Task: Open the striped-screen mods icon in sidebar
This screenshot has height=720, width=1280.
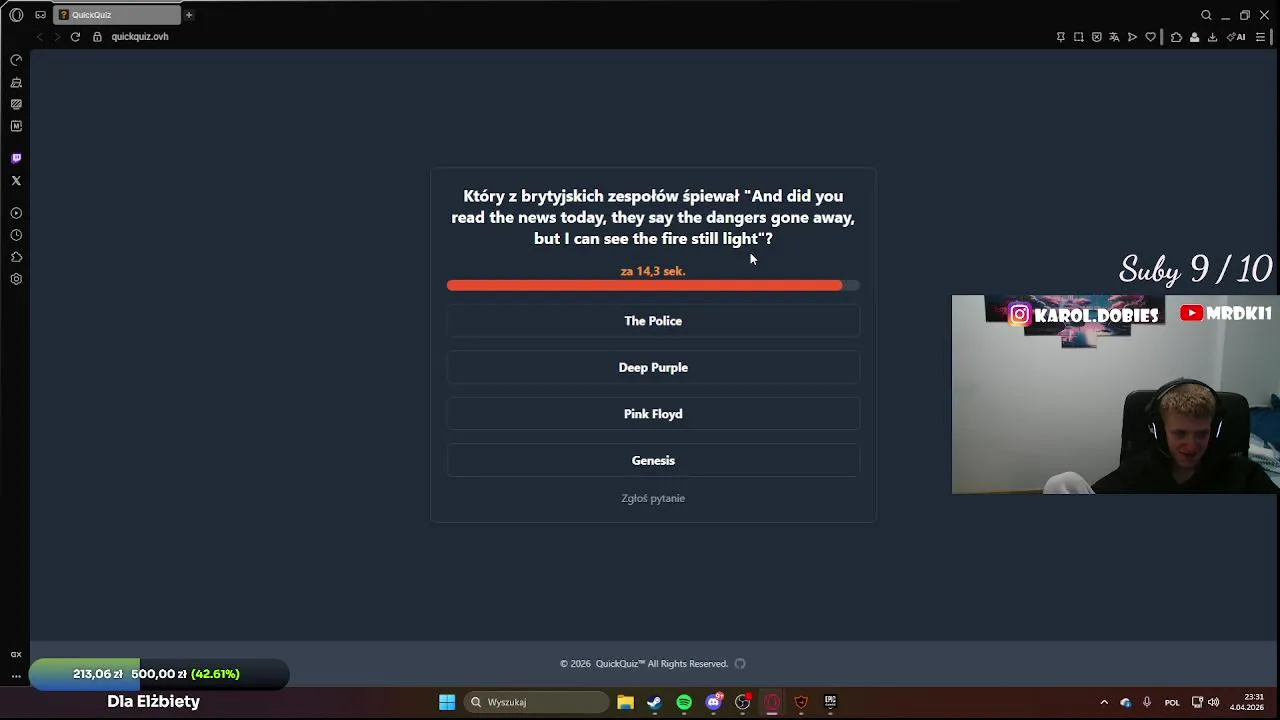Action: coord(16,104)
